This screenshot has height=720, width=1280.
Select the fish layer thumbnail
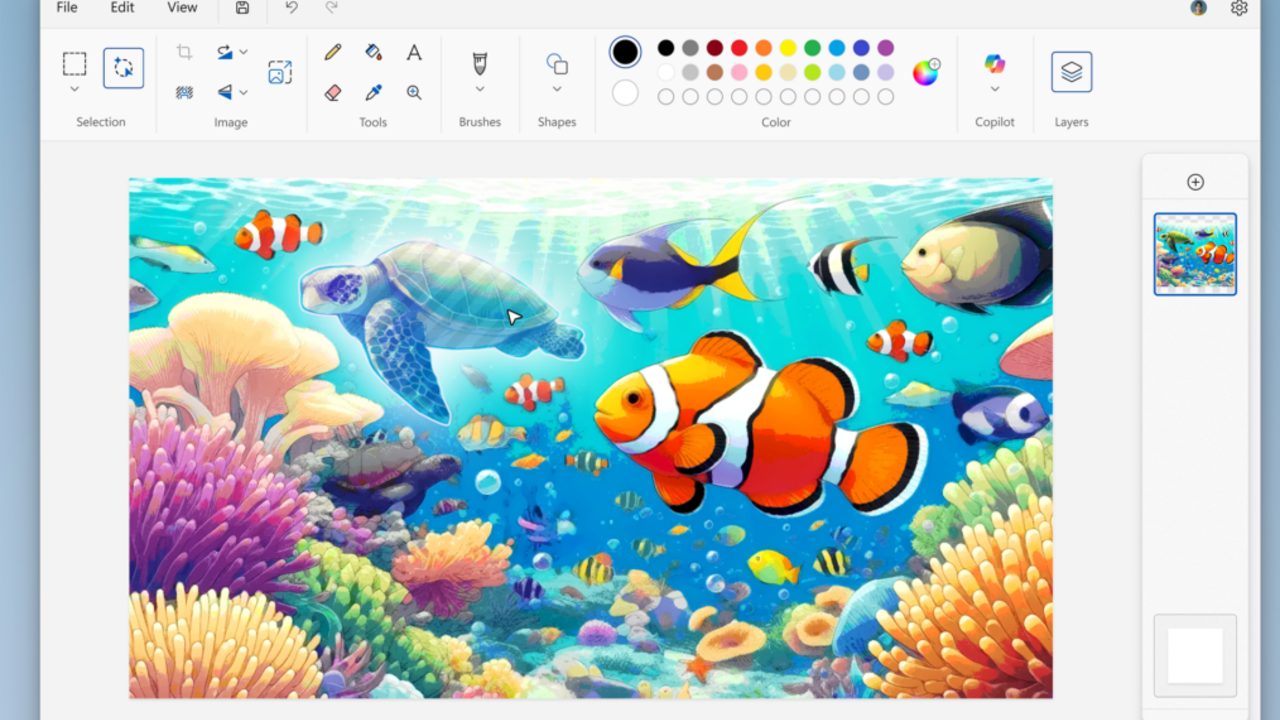[x=1195, y=254]
